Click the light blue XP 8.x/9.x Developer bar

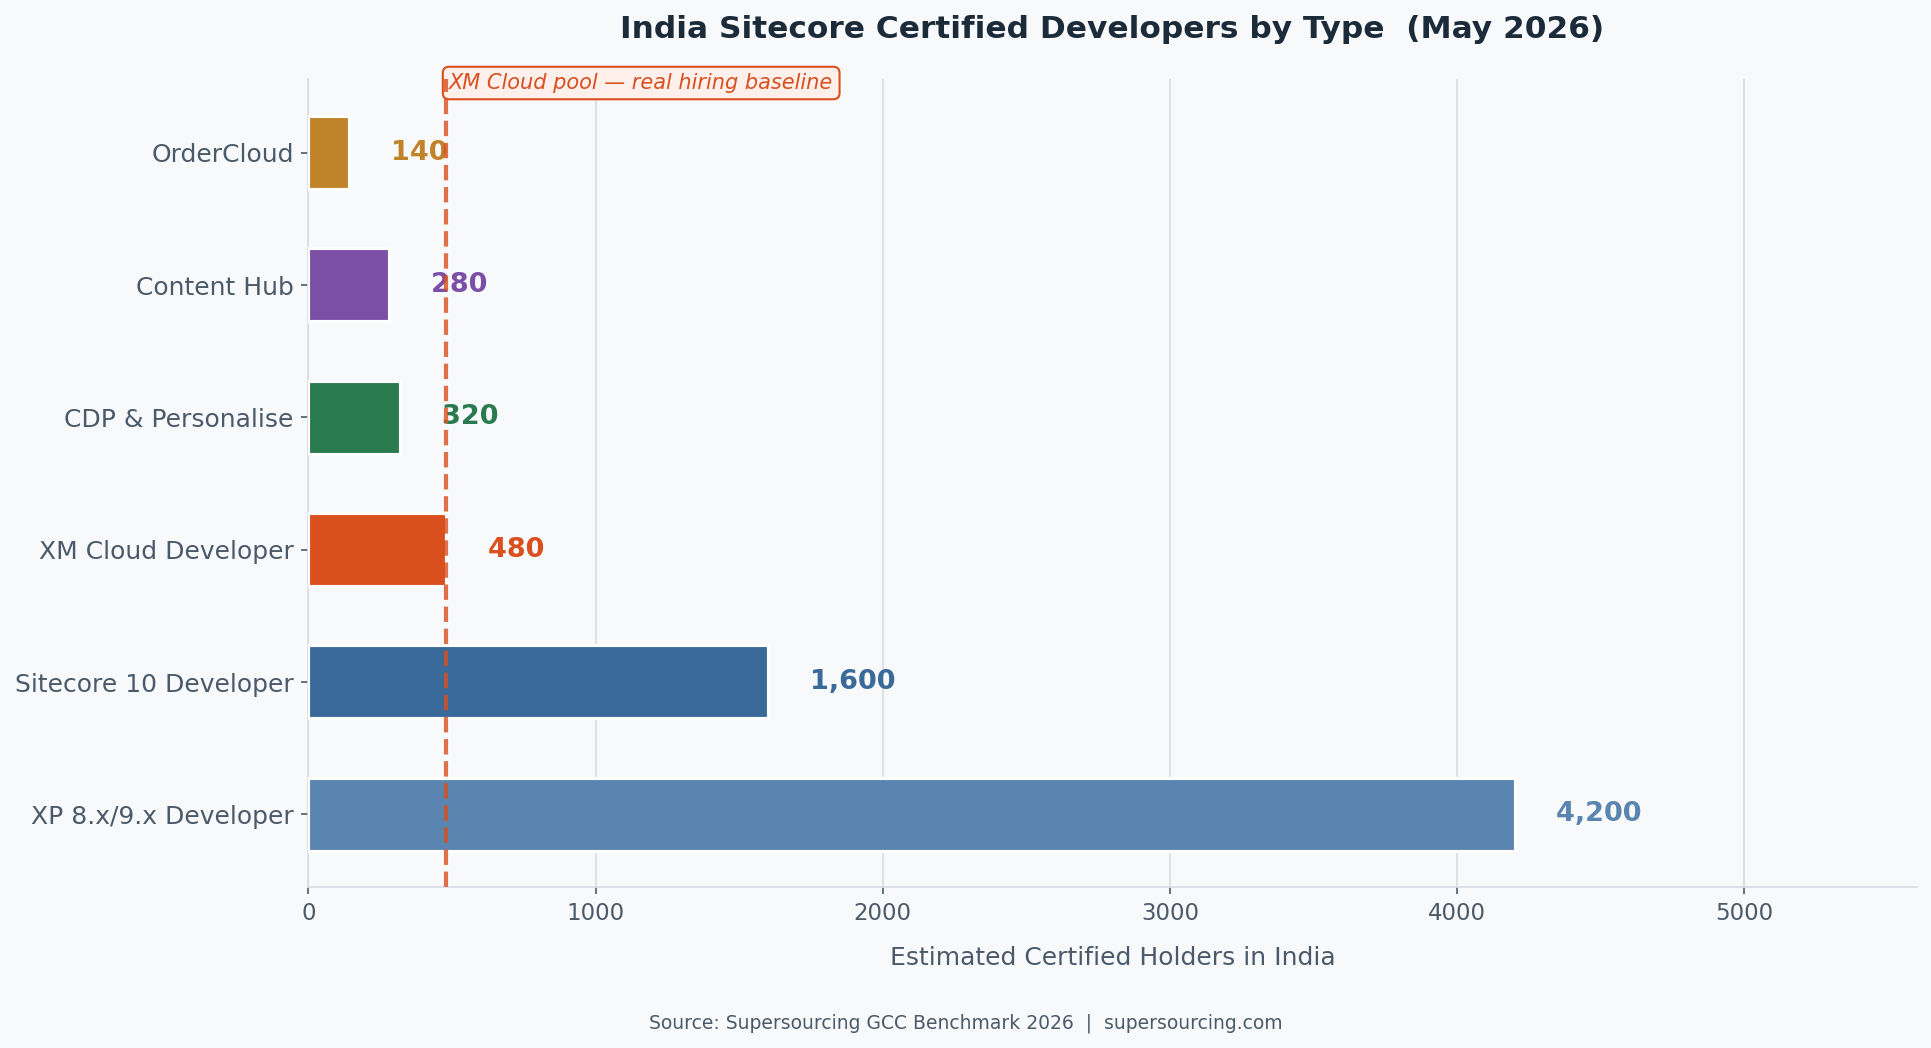[x=911, y=815]
